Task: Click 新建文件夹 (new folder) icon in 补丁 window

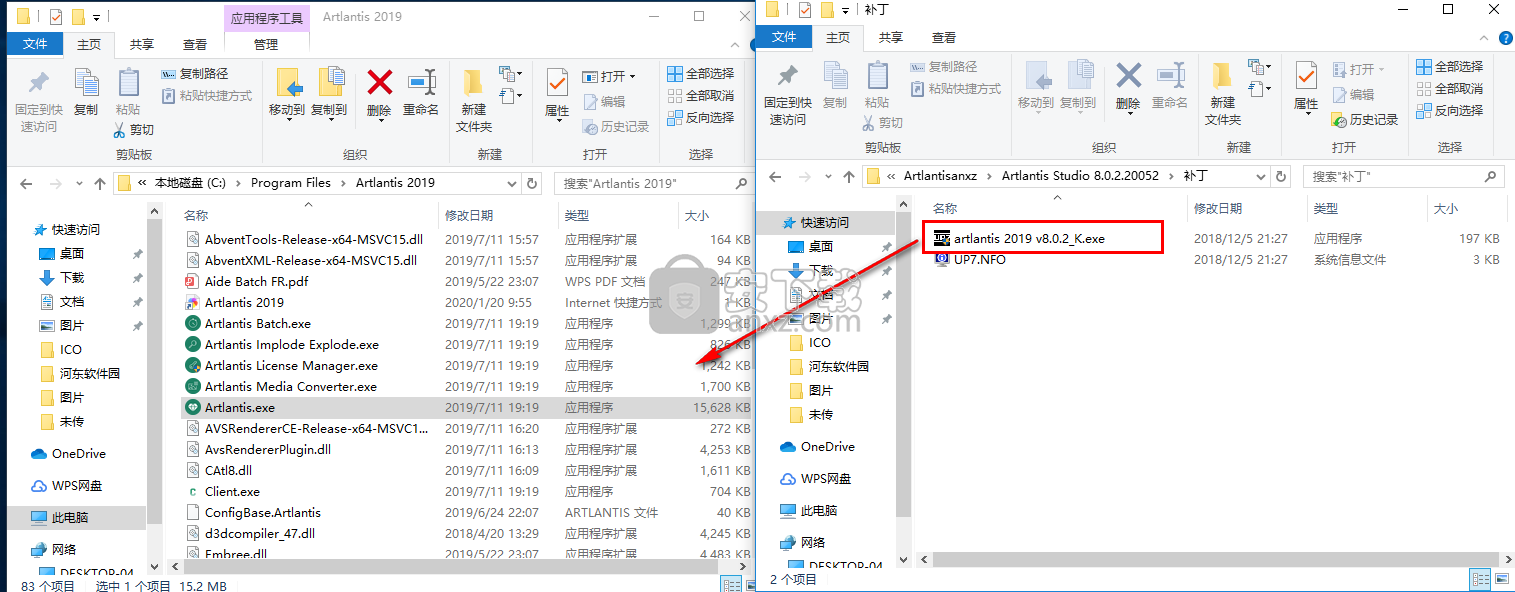Action: (1223, 76)
